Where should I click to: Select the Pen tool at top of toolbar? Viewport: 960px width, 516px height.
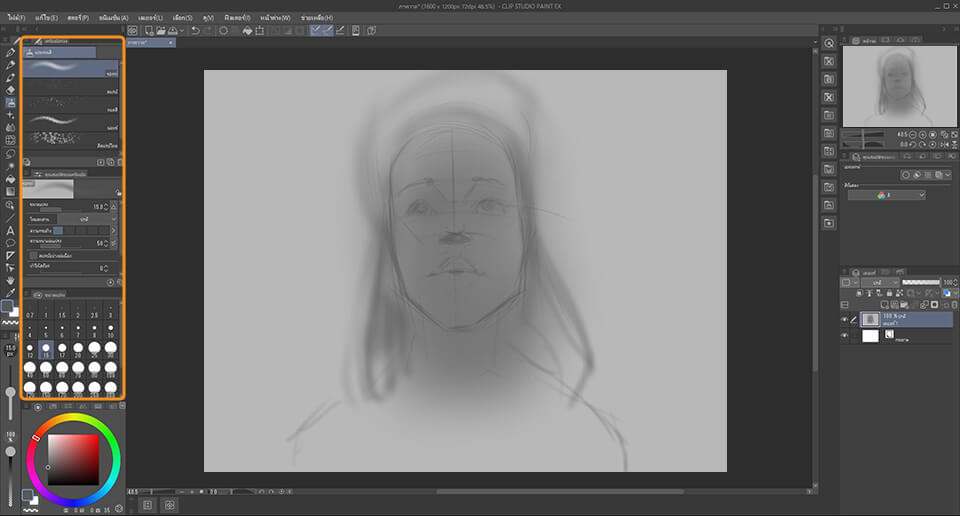point(10,52)
